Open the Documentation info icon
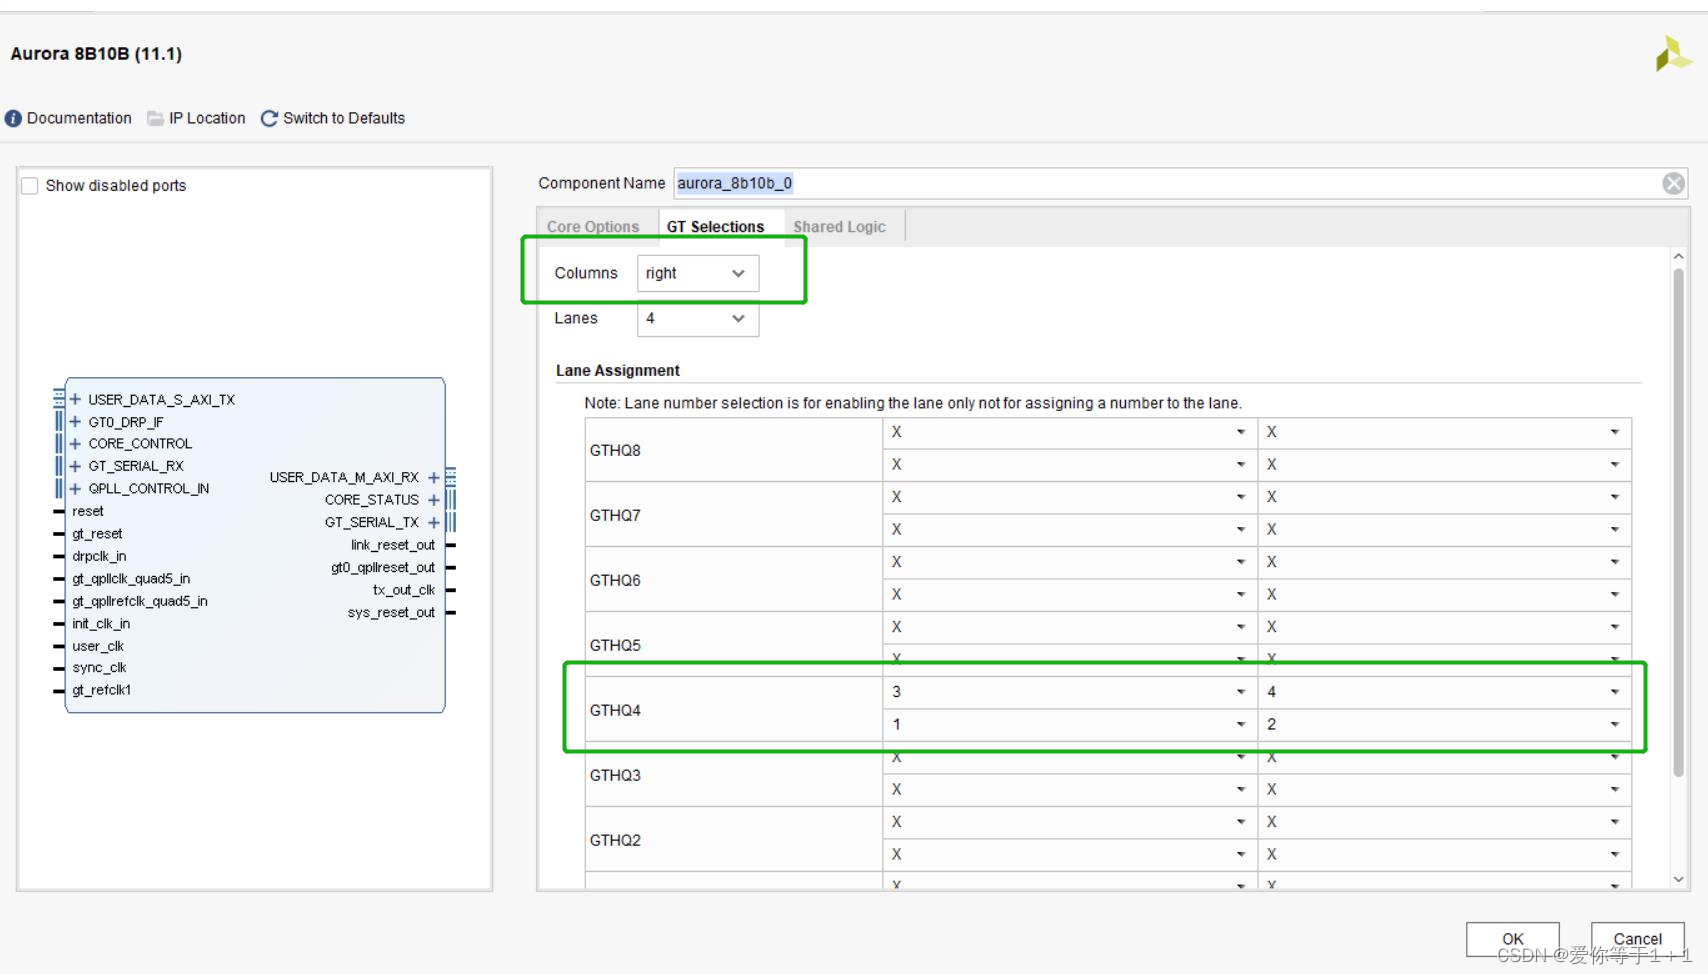Image resolution: width=1708 pixels, height=974 pixels. pyautogui.click(x=13, y=119)
